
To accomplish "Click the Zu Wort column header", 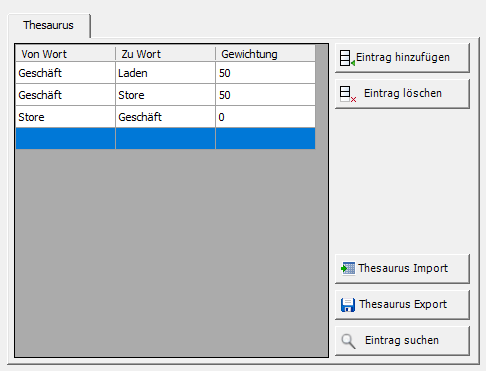I will pos(165,54).
